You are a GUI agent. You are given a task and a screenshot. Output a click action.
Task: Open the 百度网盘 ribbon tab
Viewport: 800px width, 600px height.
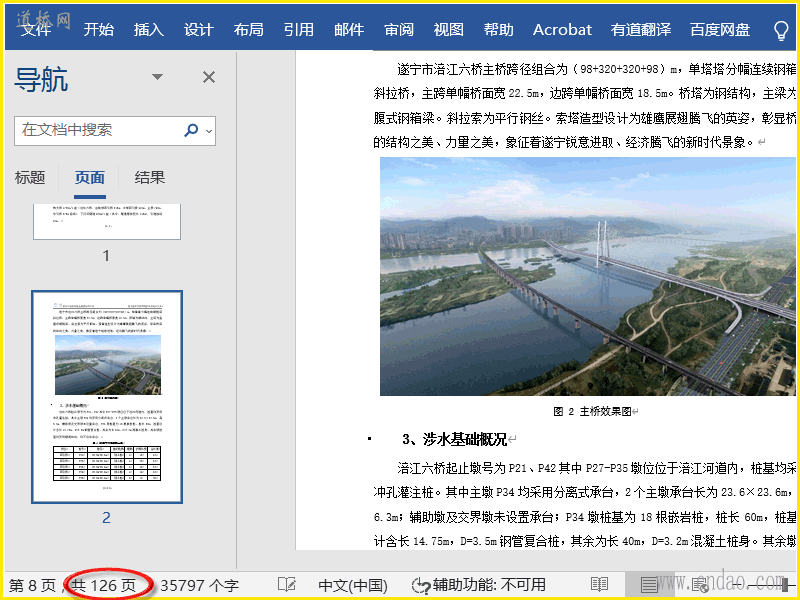[720, 29]
